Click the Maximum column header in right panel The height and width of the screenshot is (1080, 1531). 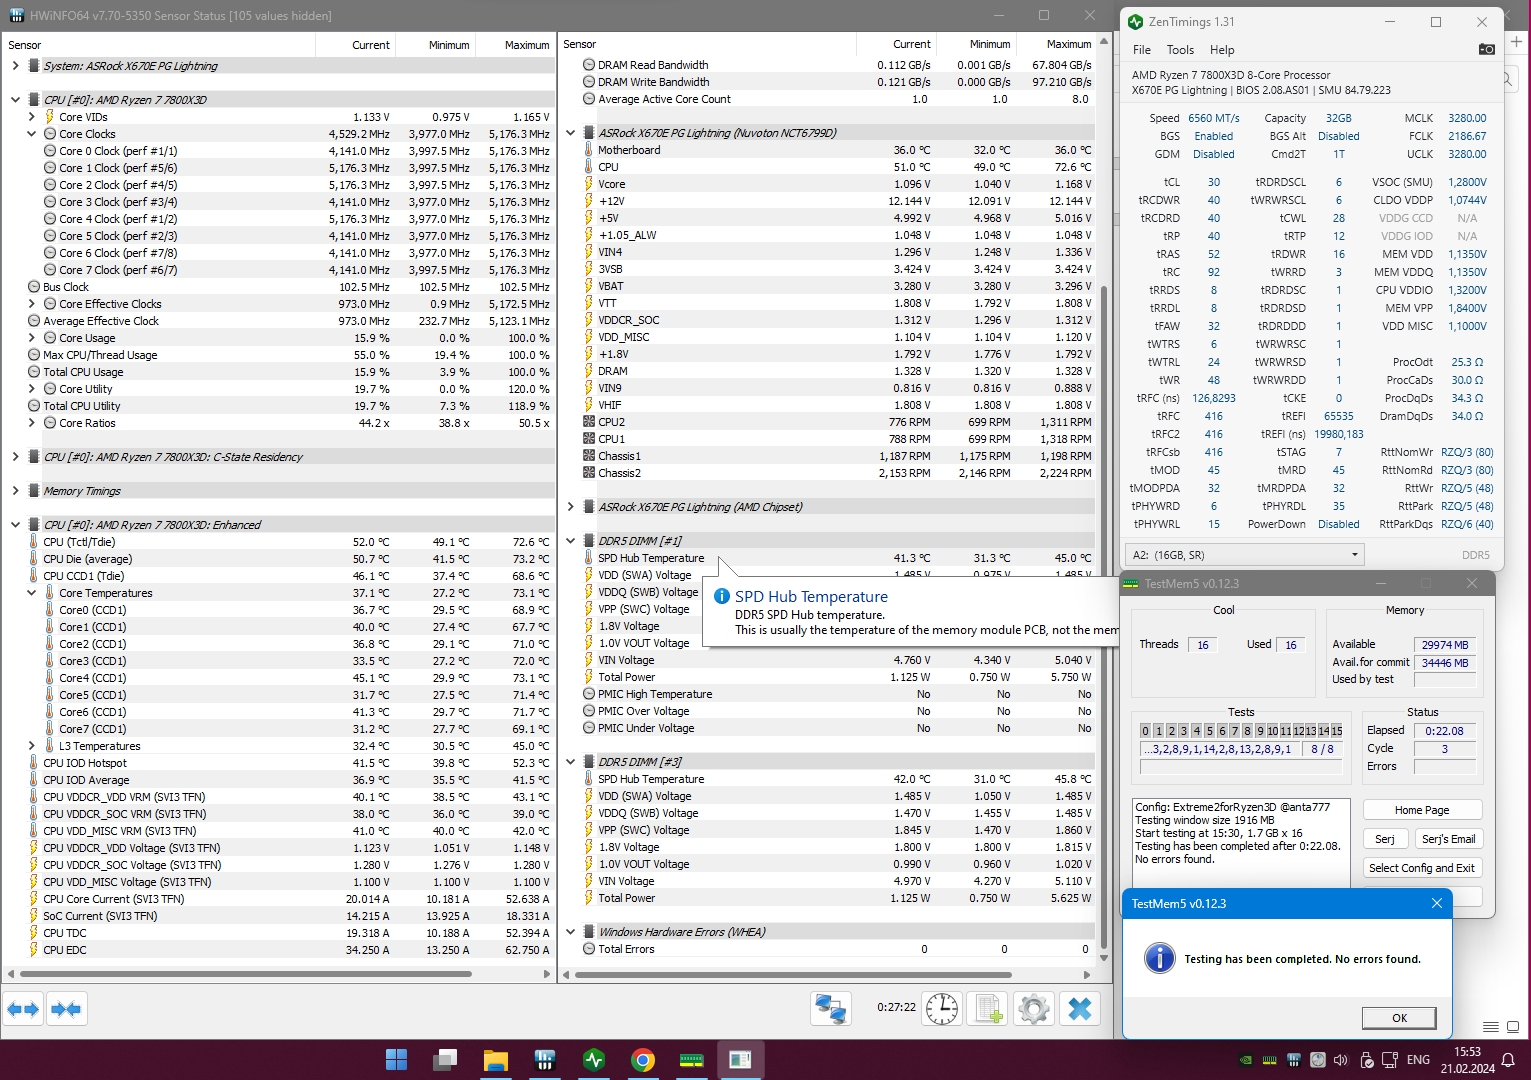pyautogui.click(x=1069, y=44)
